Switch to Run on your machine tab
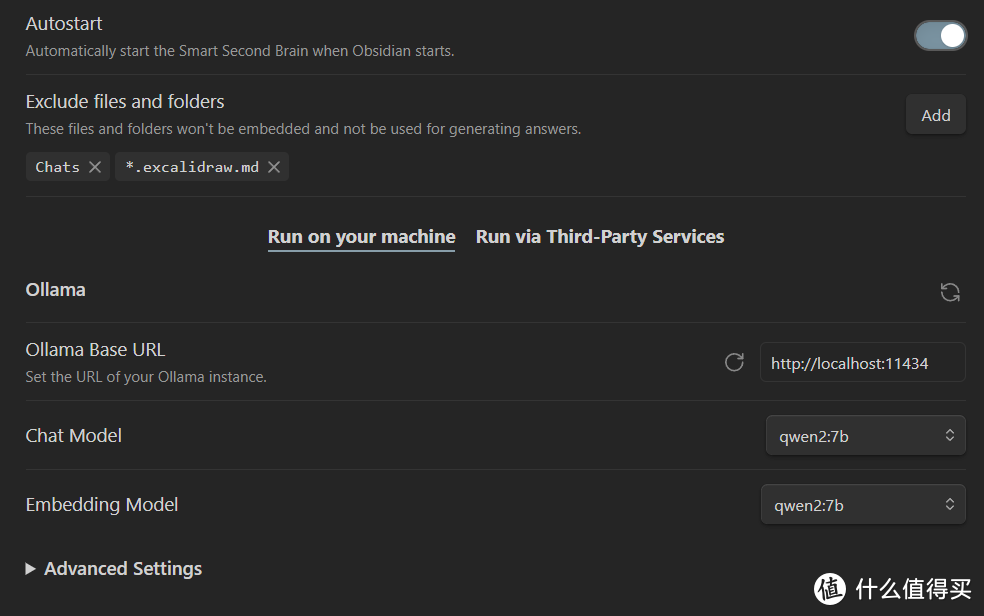The image size is (984, 616). [x=361, y=237]
